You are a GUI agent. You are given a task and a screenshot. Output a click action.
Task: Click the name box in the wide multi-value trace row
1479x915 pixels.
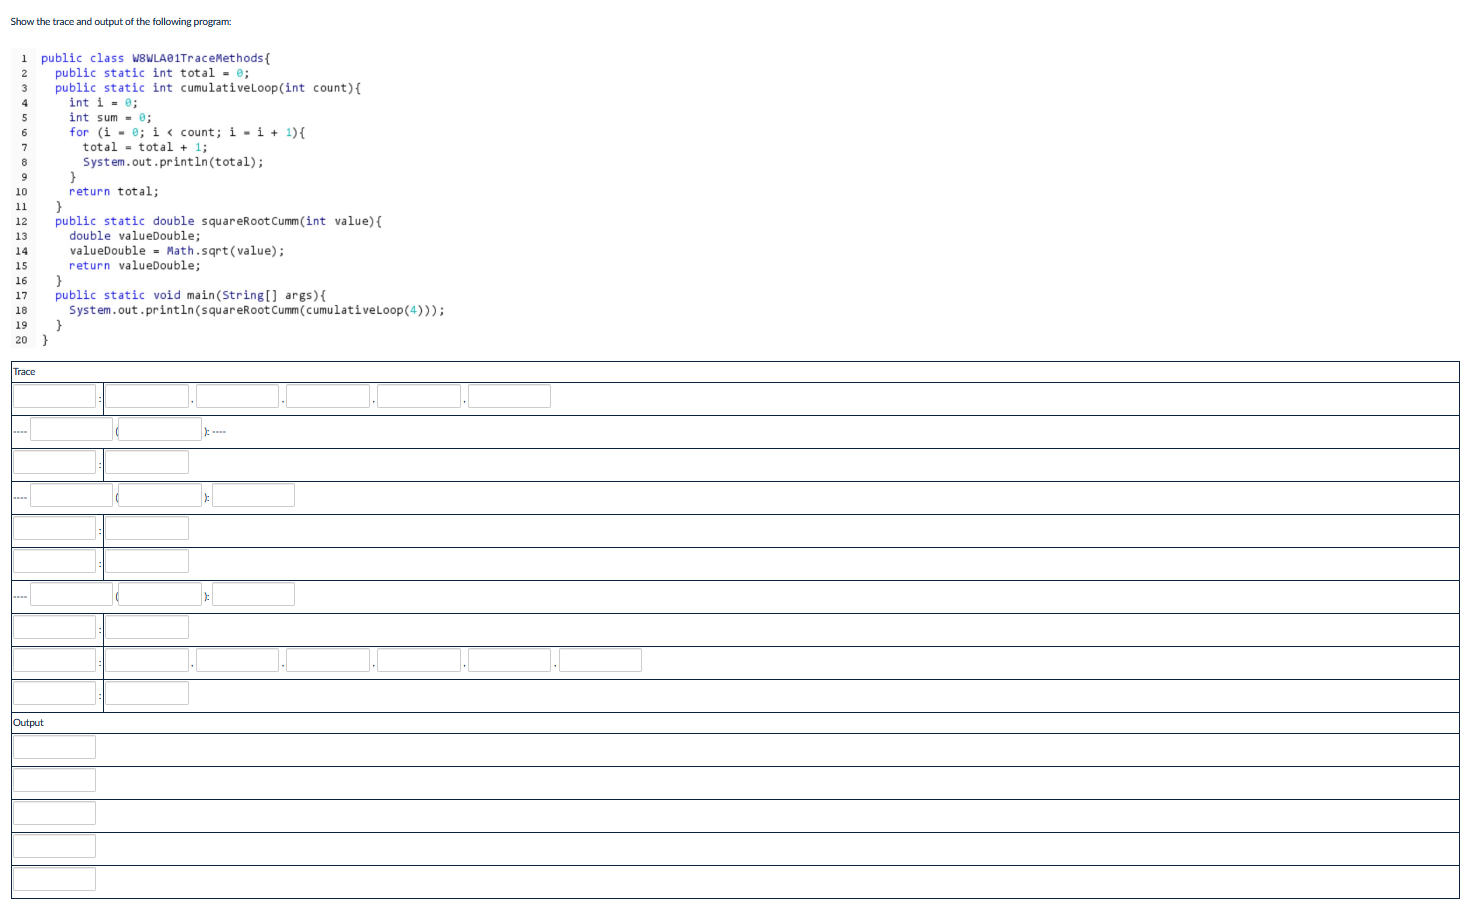pyautogui.click(x=54, y=659)
